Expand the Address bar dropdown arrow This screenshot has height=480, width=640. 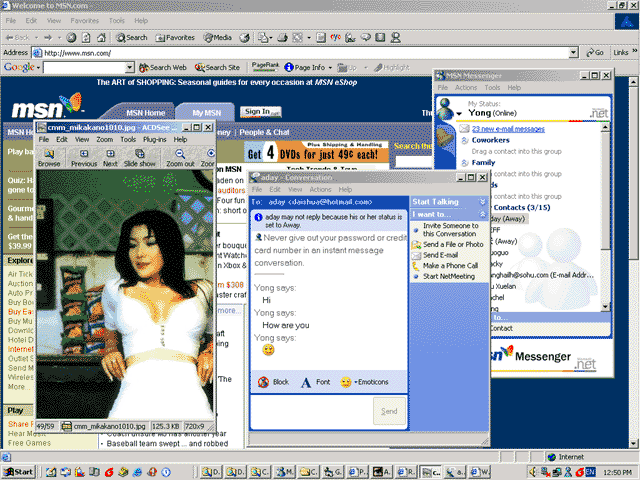pos(573,53)
